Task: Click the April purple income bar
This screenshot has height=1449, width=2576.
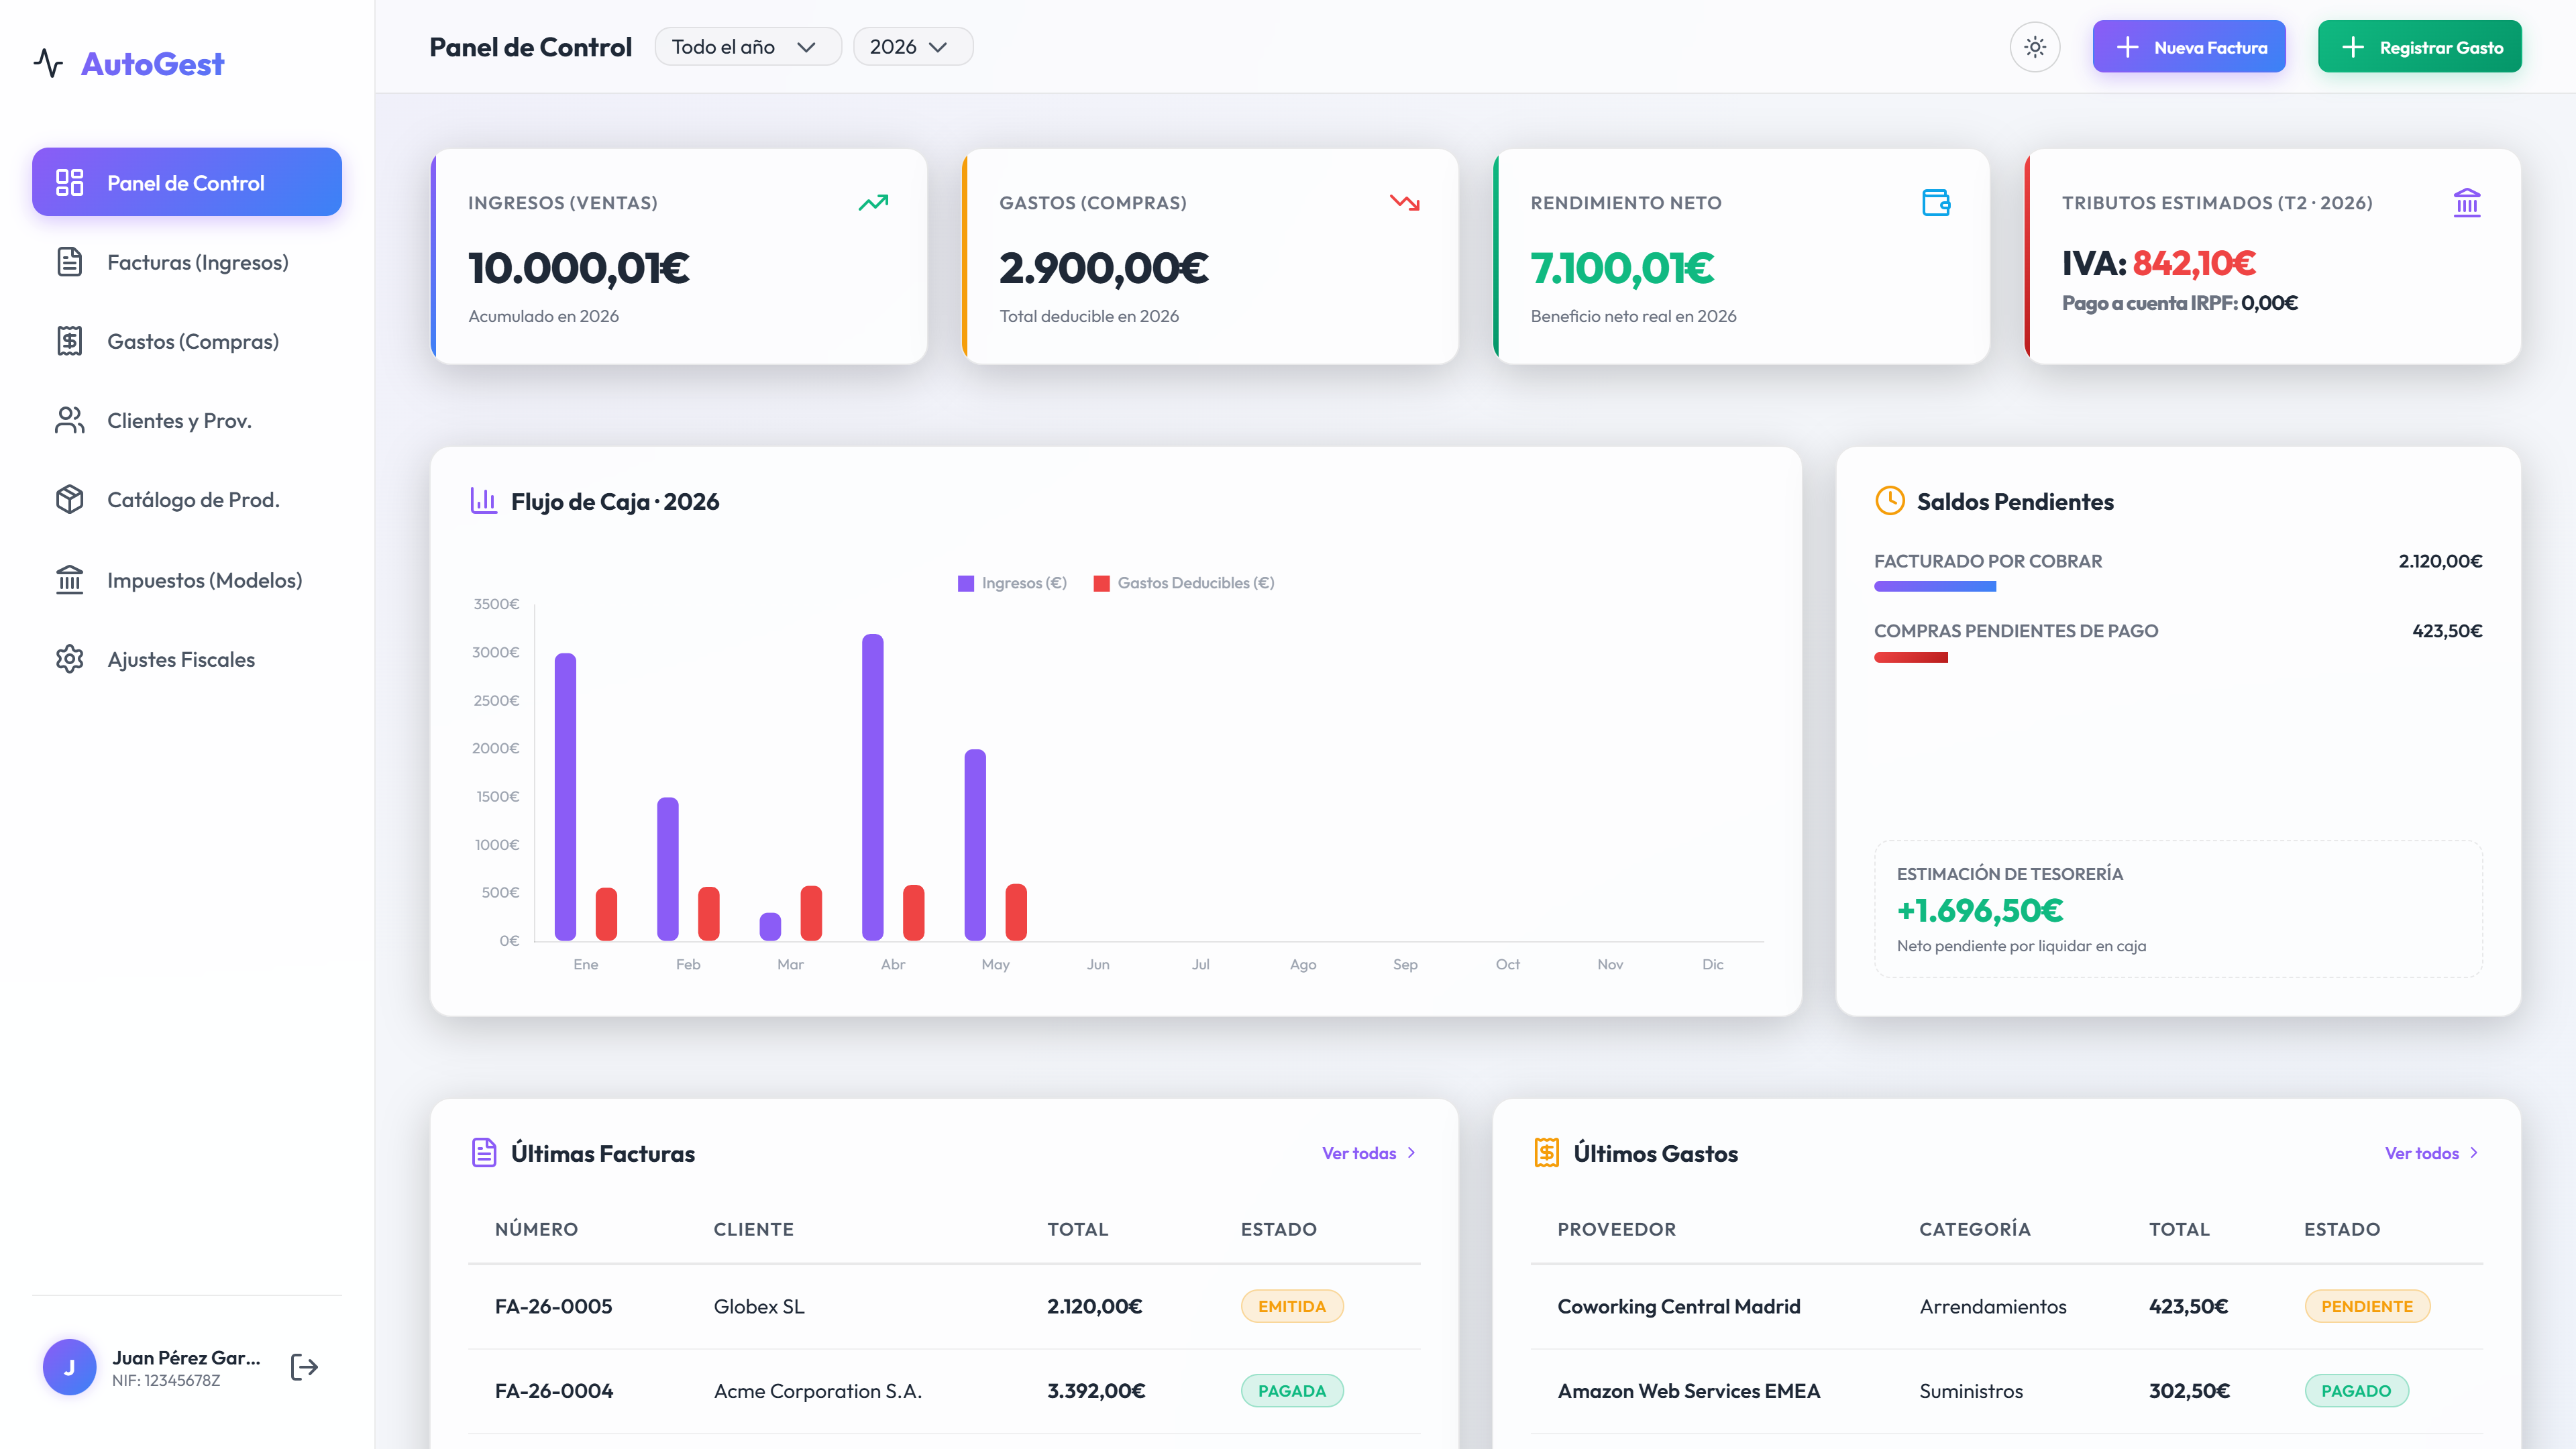Action: tap(872, 787)
